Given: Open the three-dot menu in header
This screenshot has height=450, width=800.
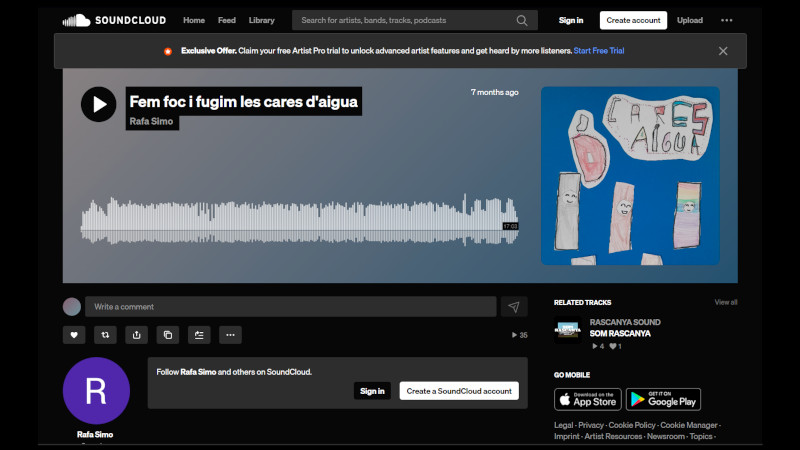Looking at the screenshot, I should (x=727, y=20).
